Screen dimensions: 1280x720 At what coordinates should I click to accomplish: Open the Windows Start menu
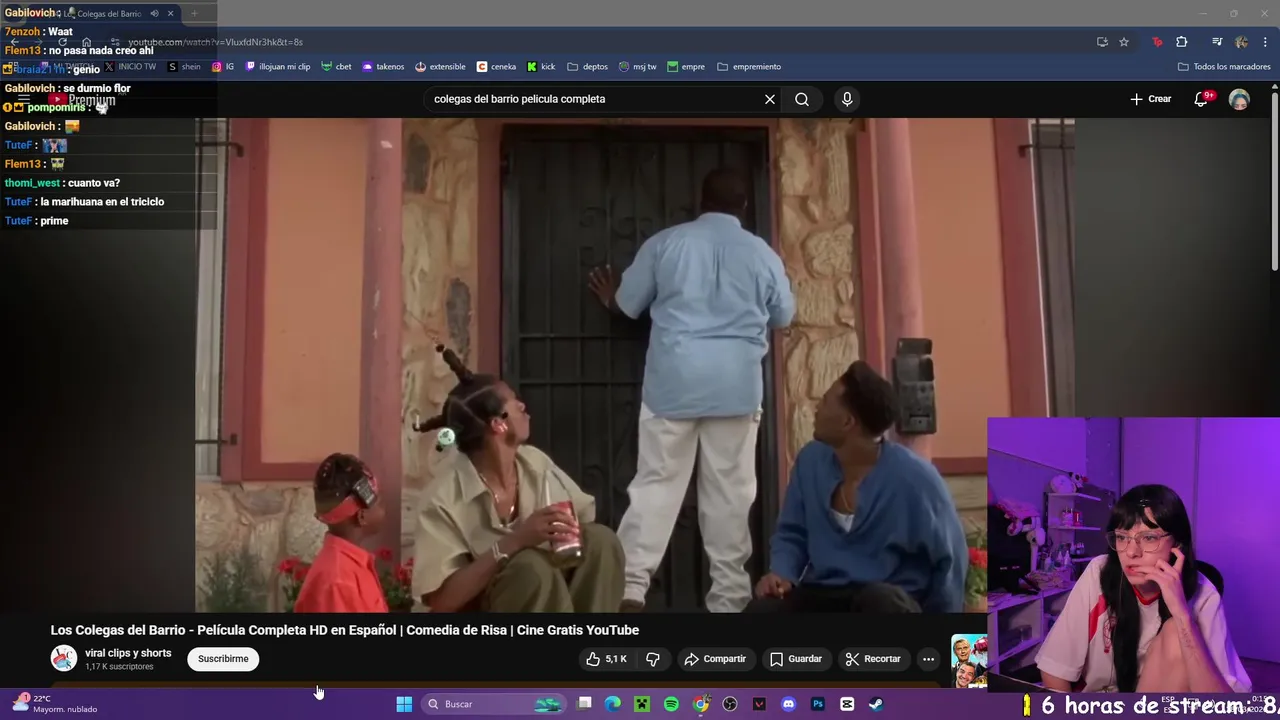click(x=404, y=704)
